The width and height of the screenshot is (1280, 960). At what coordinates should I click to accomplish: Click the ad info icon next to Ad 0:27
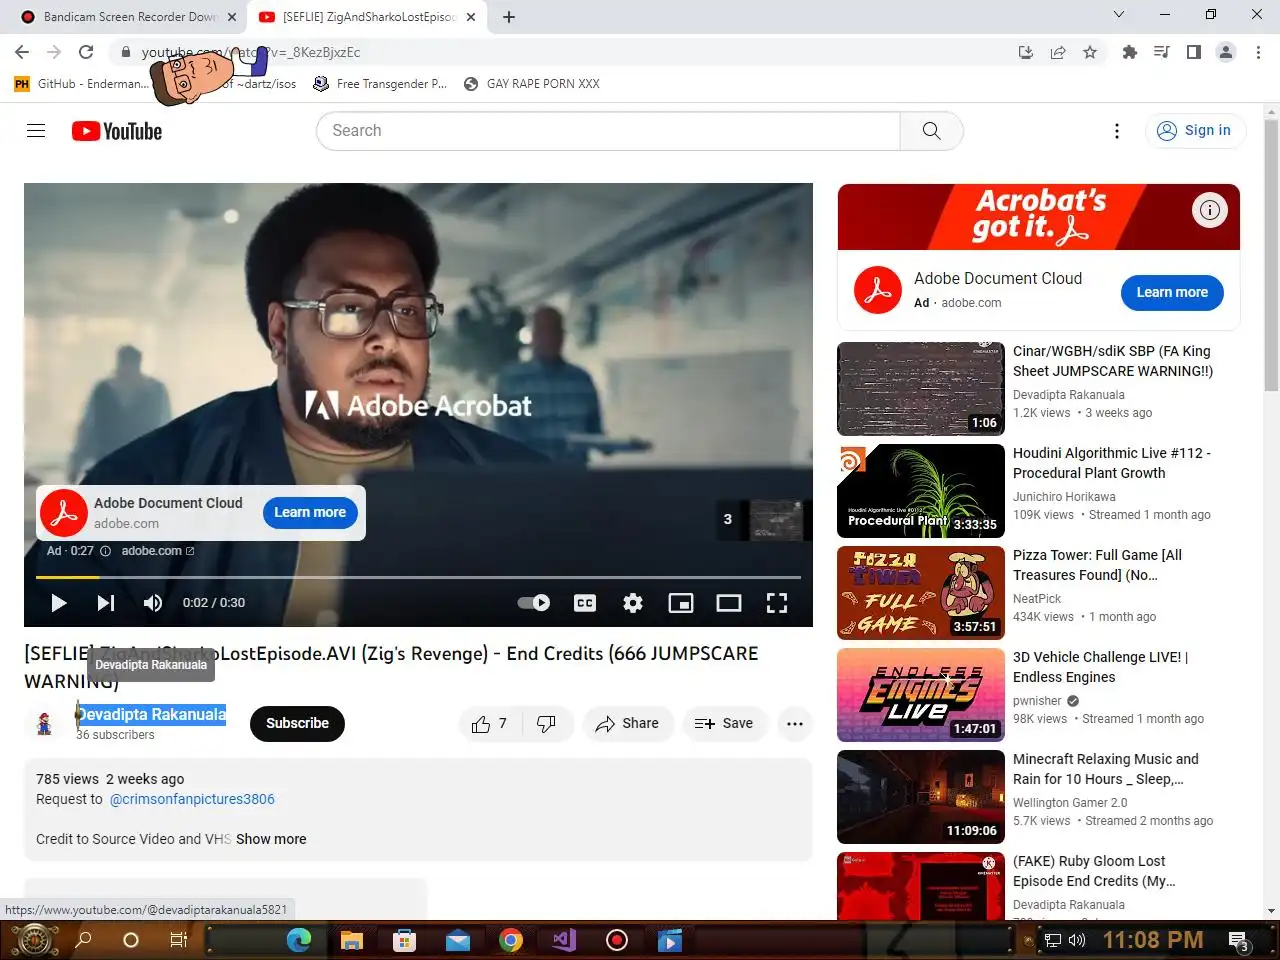click(x=105, y=551)
